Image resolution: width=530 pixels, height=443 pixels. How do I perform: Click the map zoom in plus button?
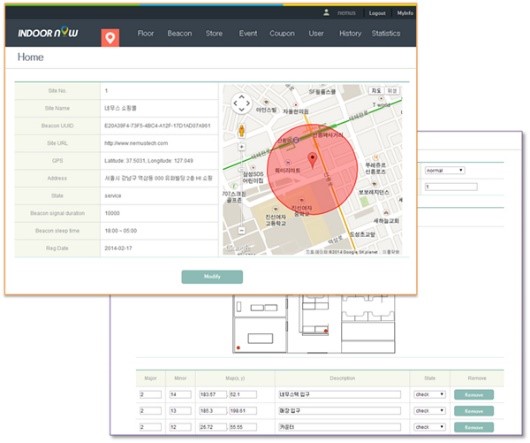241,147
